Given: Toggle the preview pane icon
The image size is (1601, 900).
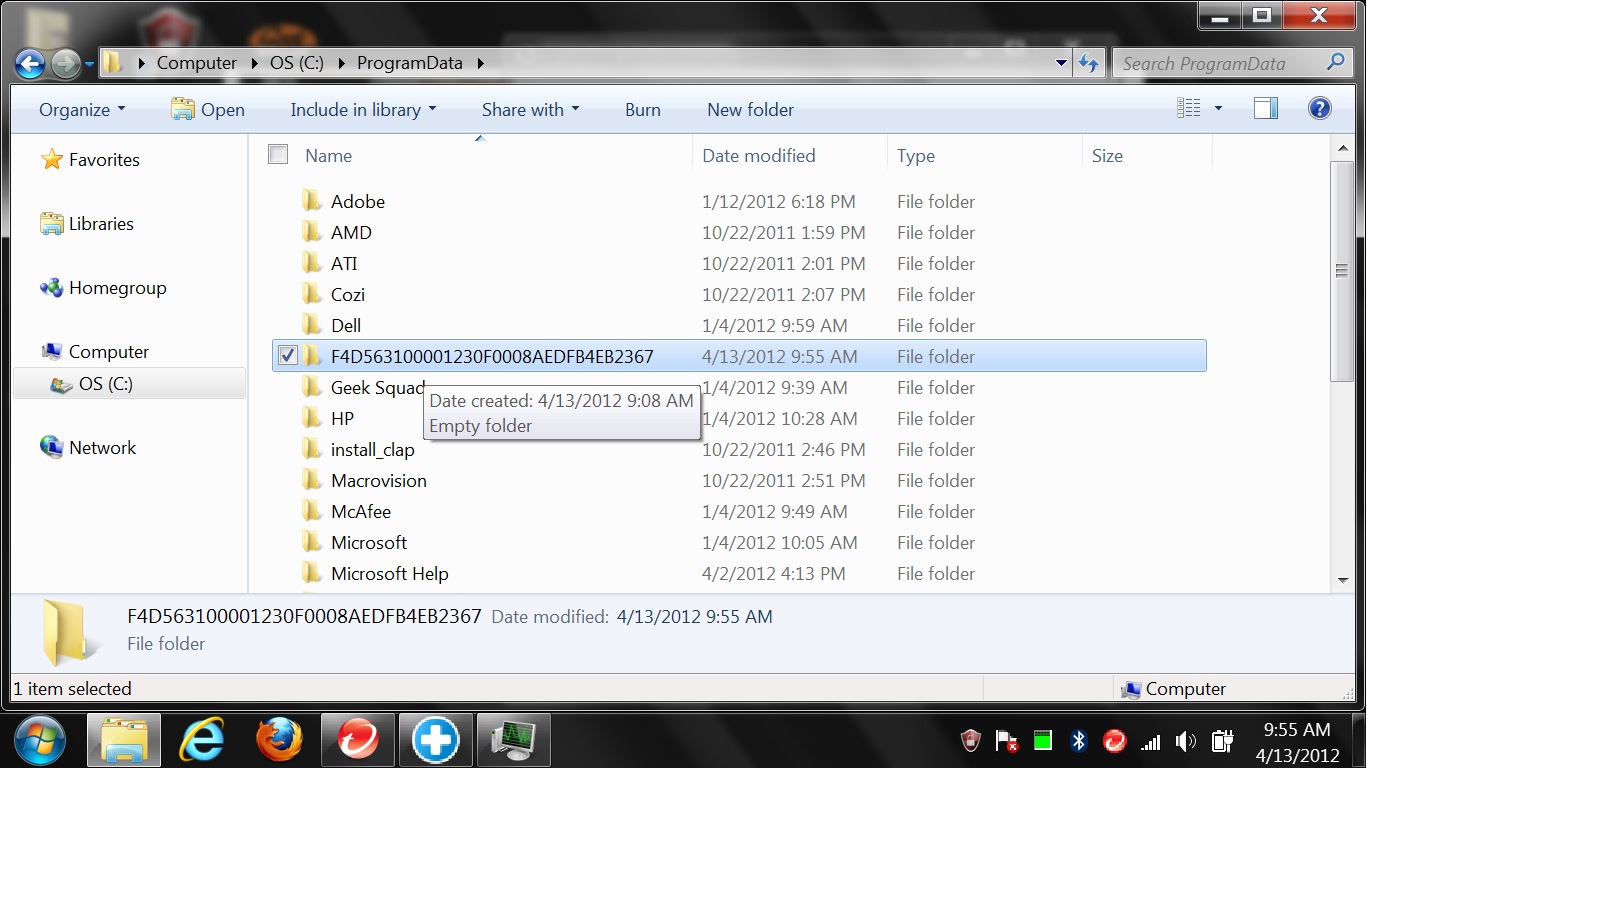Looking at the screenshot, I should coord(1265,109).
